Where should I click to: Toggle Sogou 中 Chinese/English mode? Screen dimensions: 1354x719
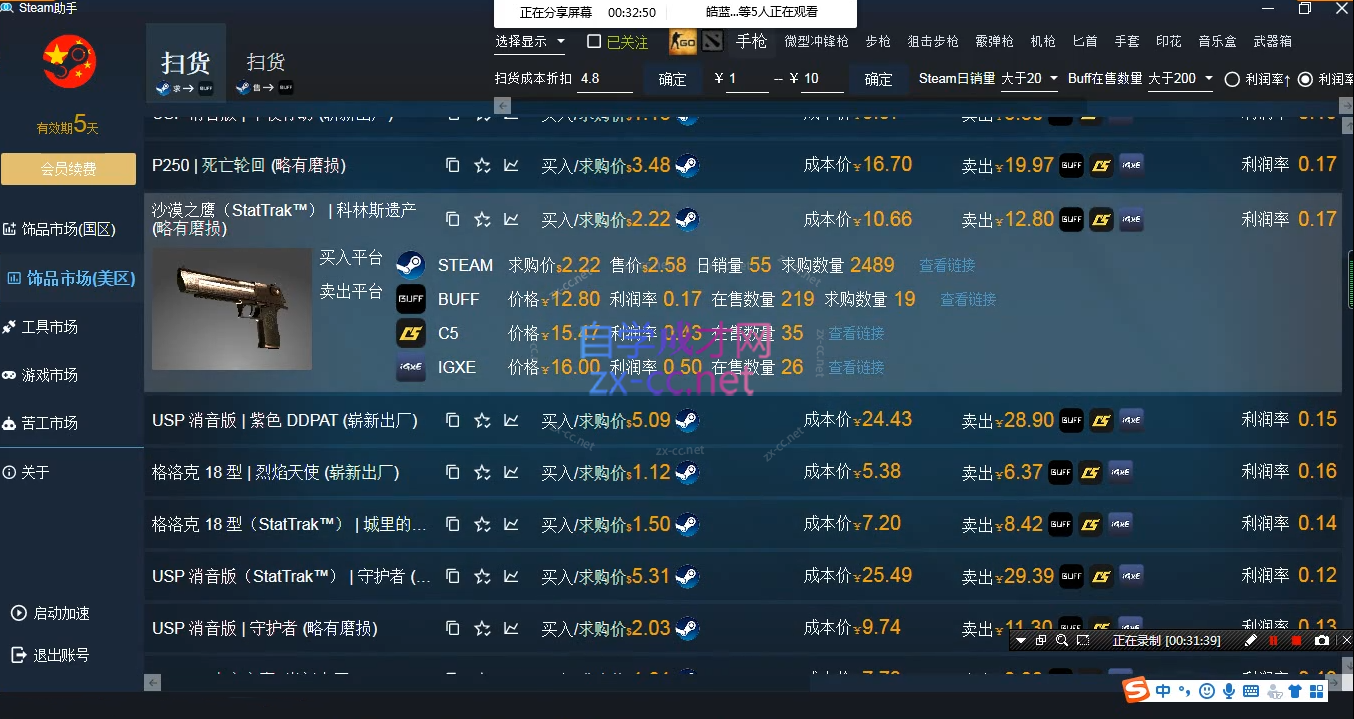coord(1163,691)
